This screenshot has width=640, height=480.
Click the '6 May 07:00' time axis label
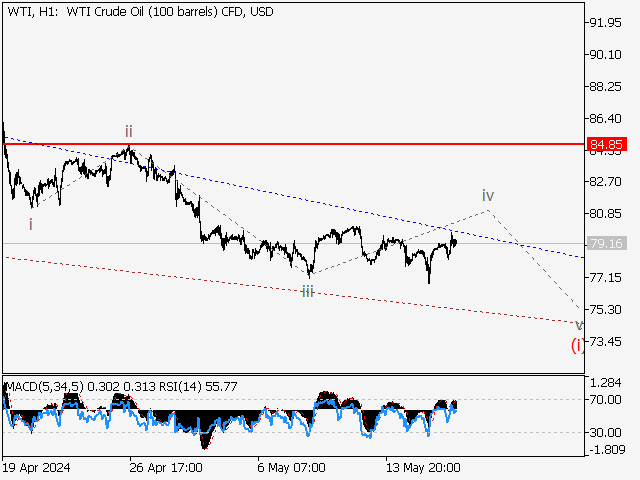tap(291, 467)
